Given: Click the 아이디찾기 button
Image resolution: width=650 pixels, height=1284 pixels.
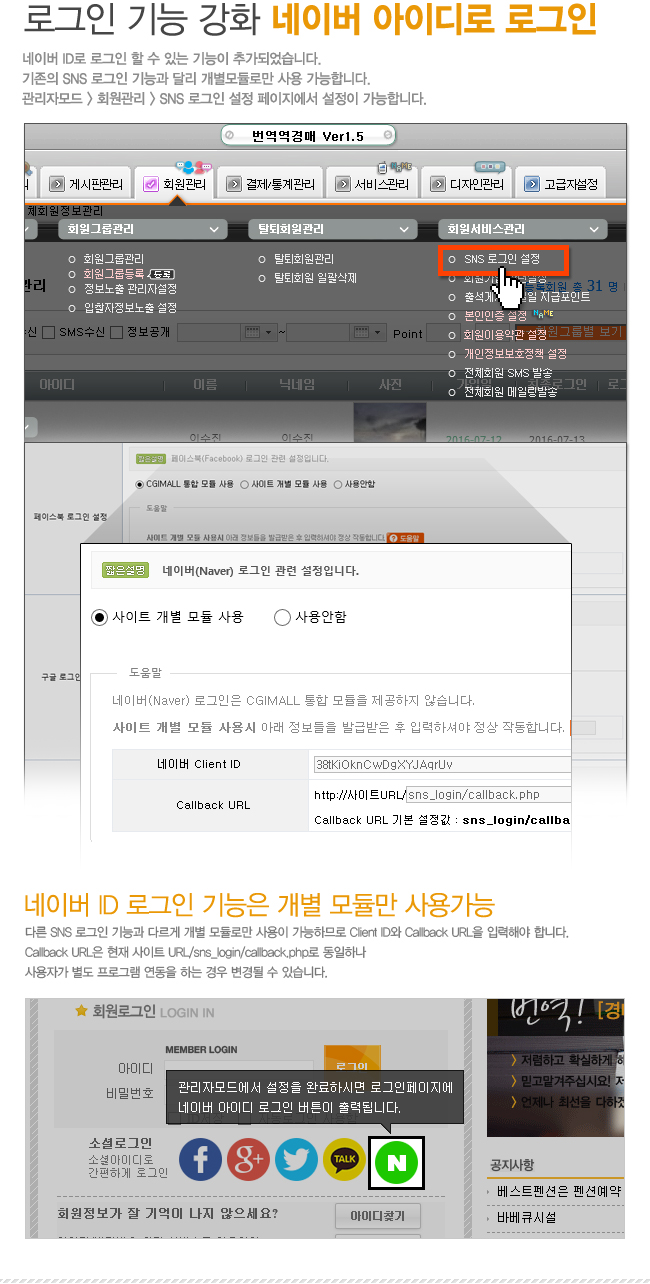Looking at the screenshot, I should coord(377,1216).
